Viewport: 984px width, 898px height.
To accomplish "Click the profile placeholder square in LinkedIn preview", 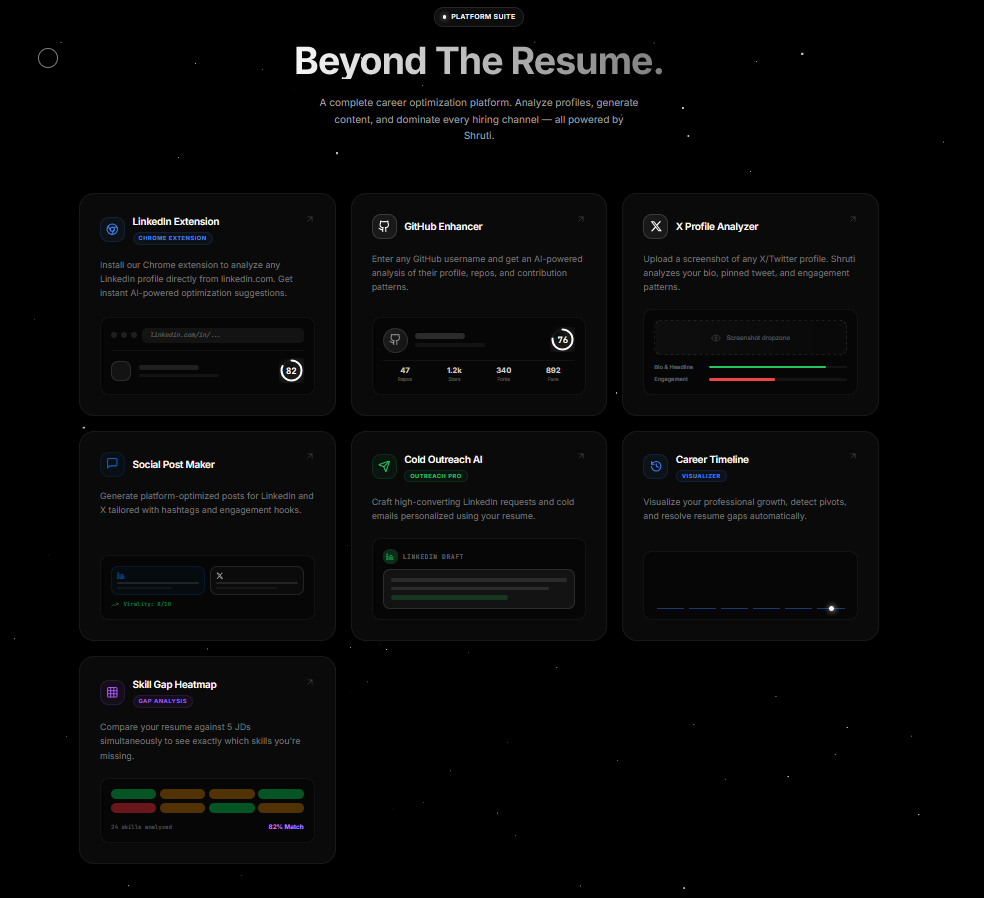I will pos(121,371).
